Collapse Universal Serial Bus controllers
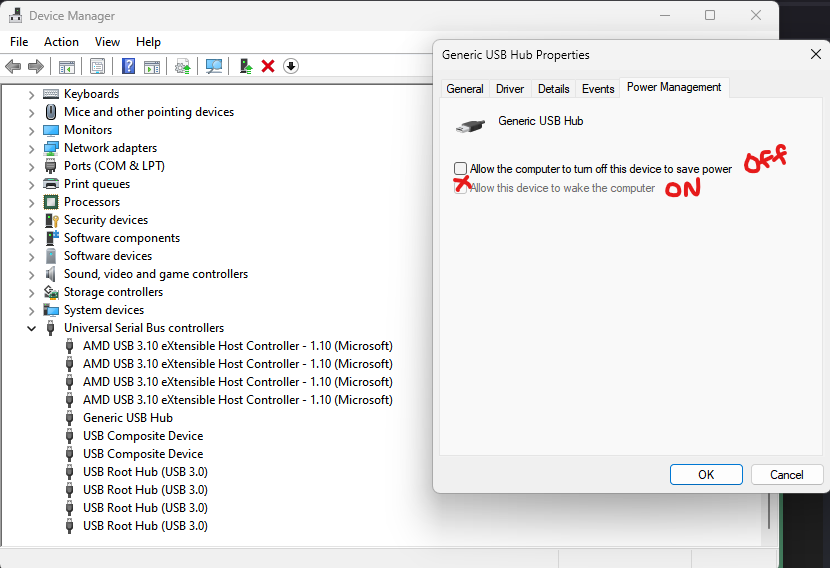 click(x=31, y=329)
